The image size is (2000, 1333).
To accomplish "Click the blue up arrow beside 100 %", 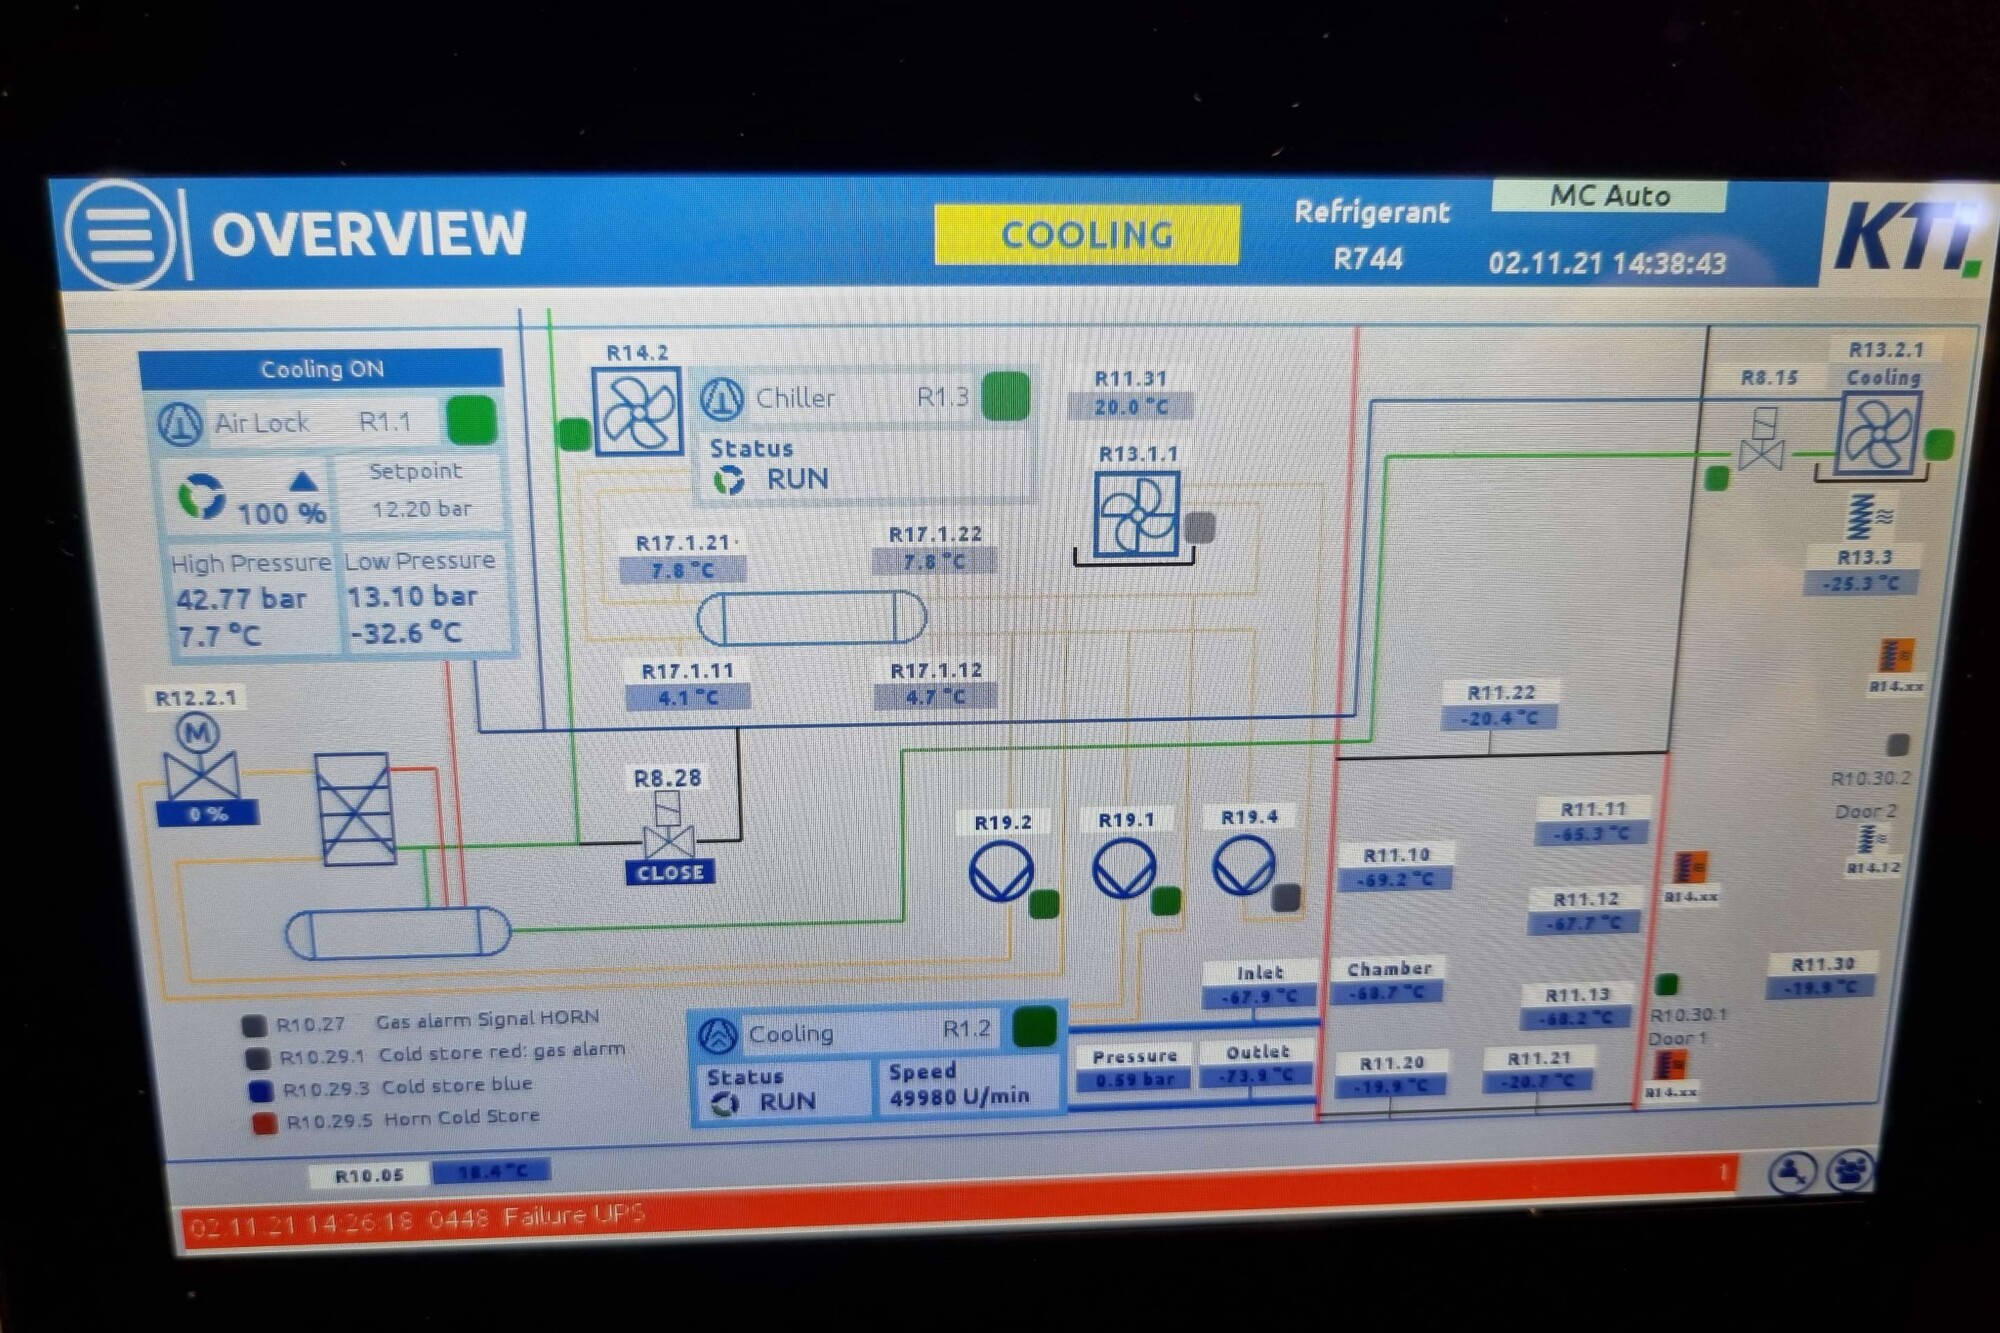I will [x=303, y=481].
